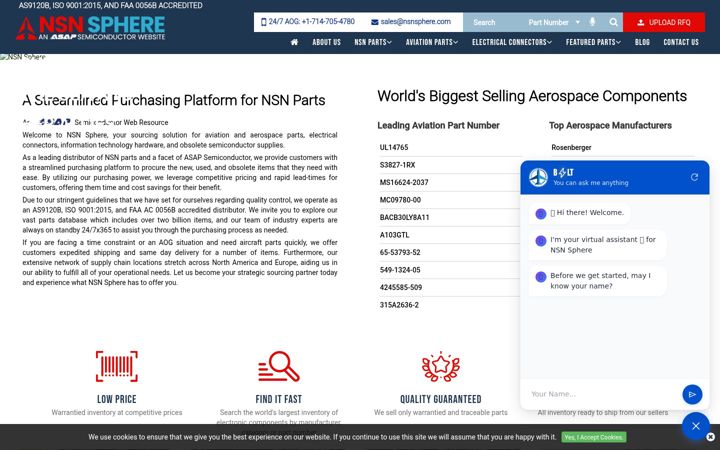Click the Low Price barcode icon
The width and height of the screenshot is (720, 450).
coord(117,366)
